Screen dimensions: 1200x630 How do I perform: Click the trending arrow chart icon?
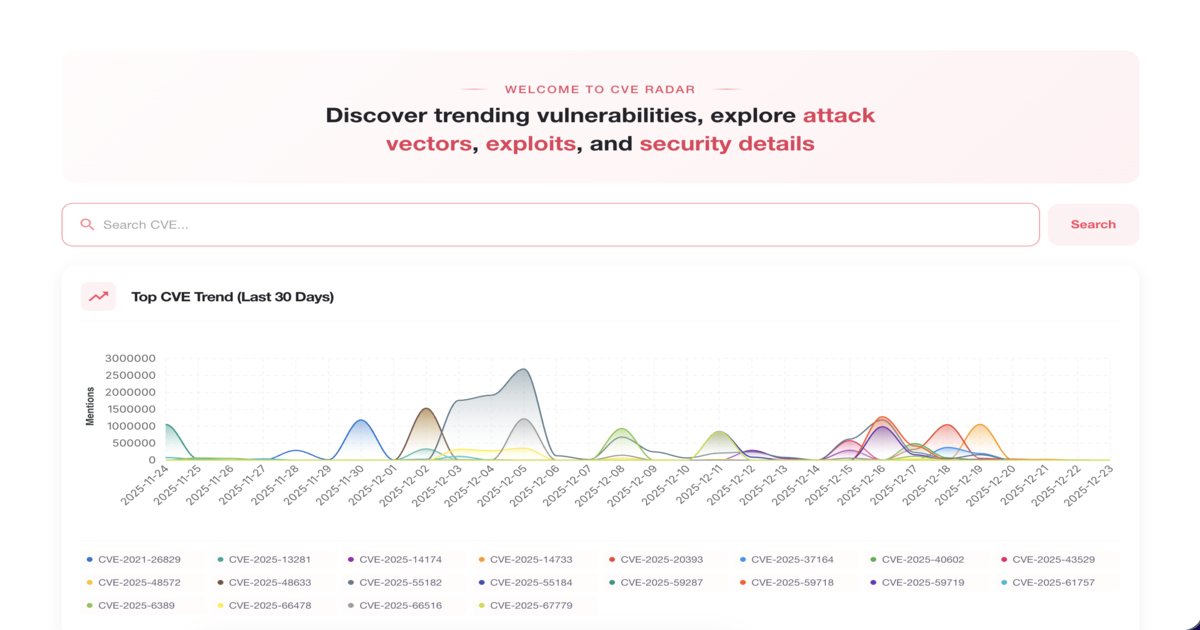point(98,297)
